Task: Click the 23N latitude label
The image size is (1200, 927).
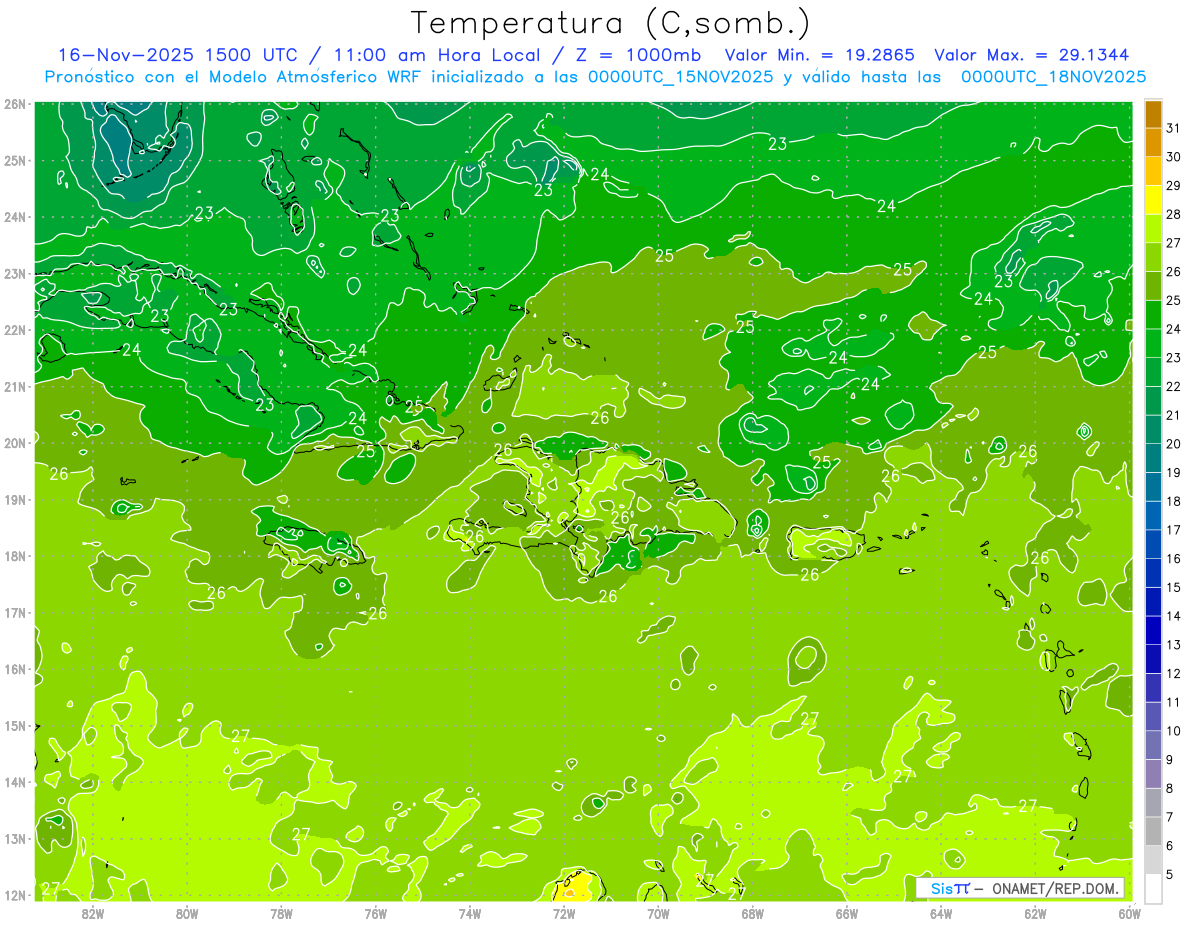Action: (x=15, y=273)
